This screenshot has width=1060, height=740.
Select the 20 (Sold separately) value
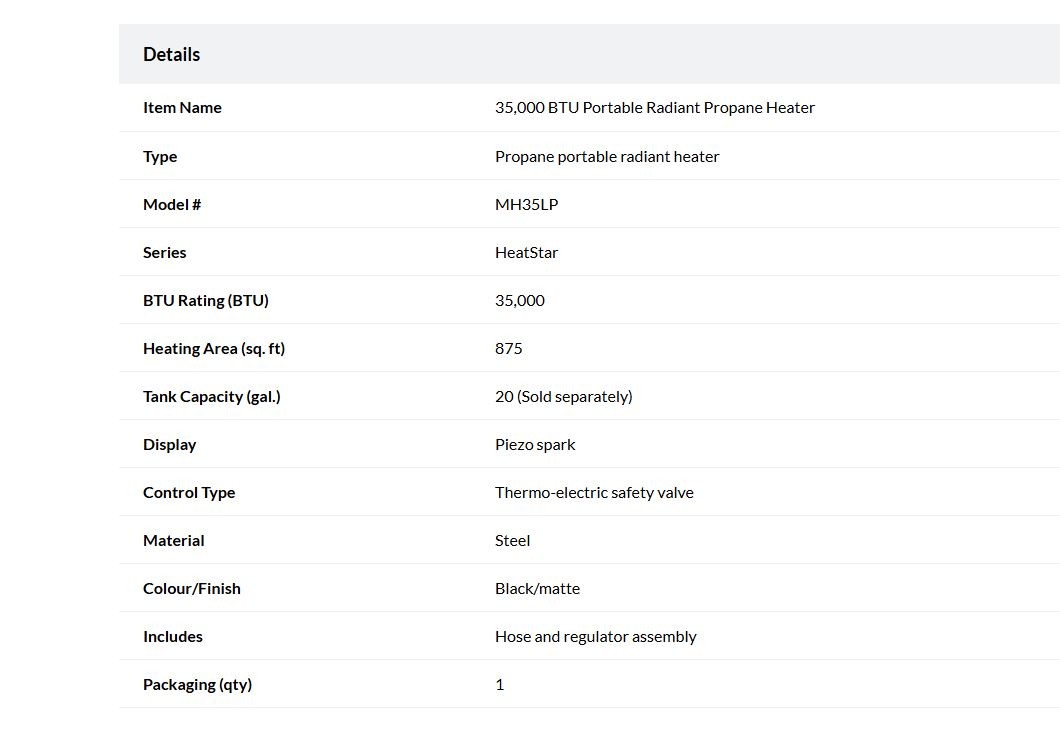tap(564, 396)
